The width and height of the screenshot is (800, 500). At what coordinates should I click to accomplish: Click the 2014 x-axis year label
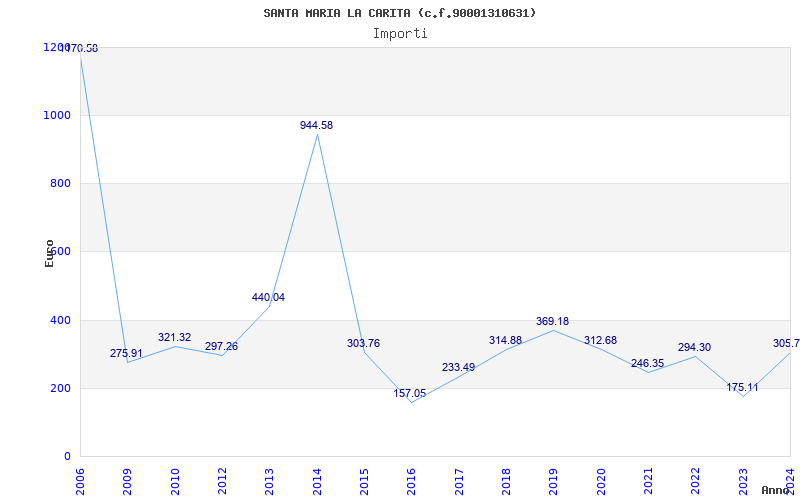(x=317, y=482)
